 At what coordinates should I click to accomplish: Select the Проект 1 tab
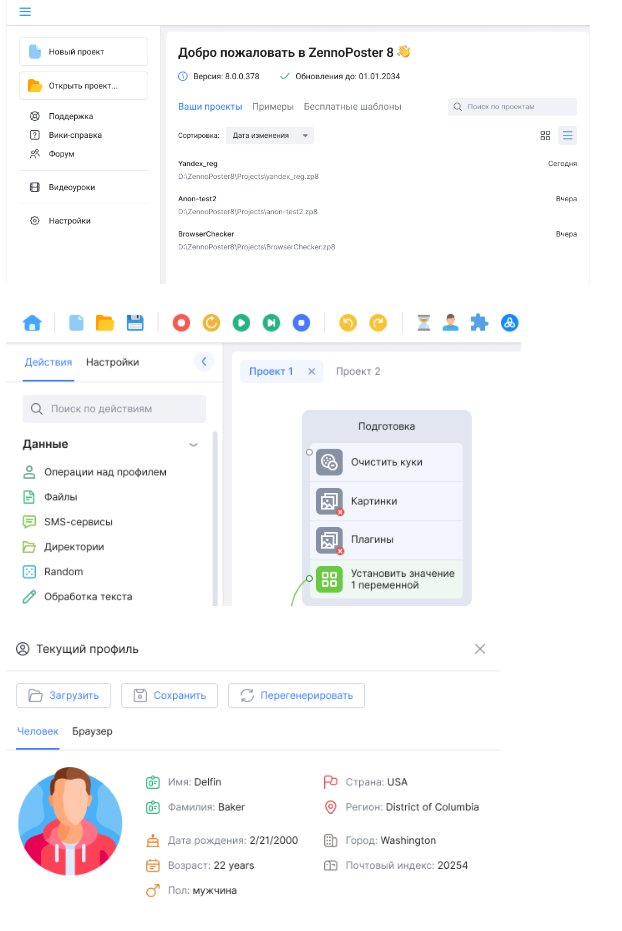tap(271, 371)
